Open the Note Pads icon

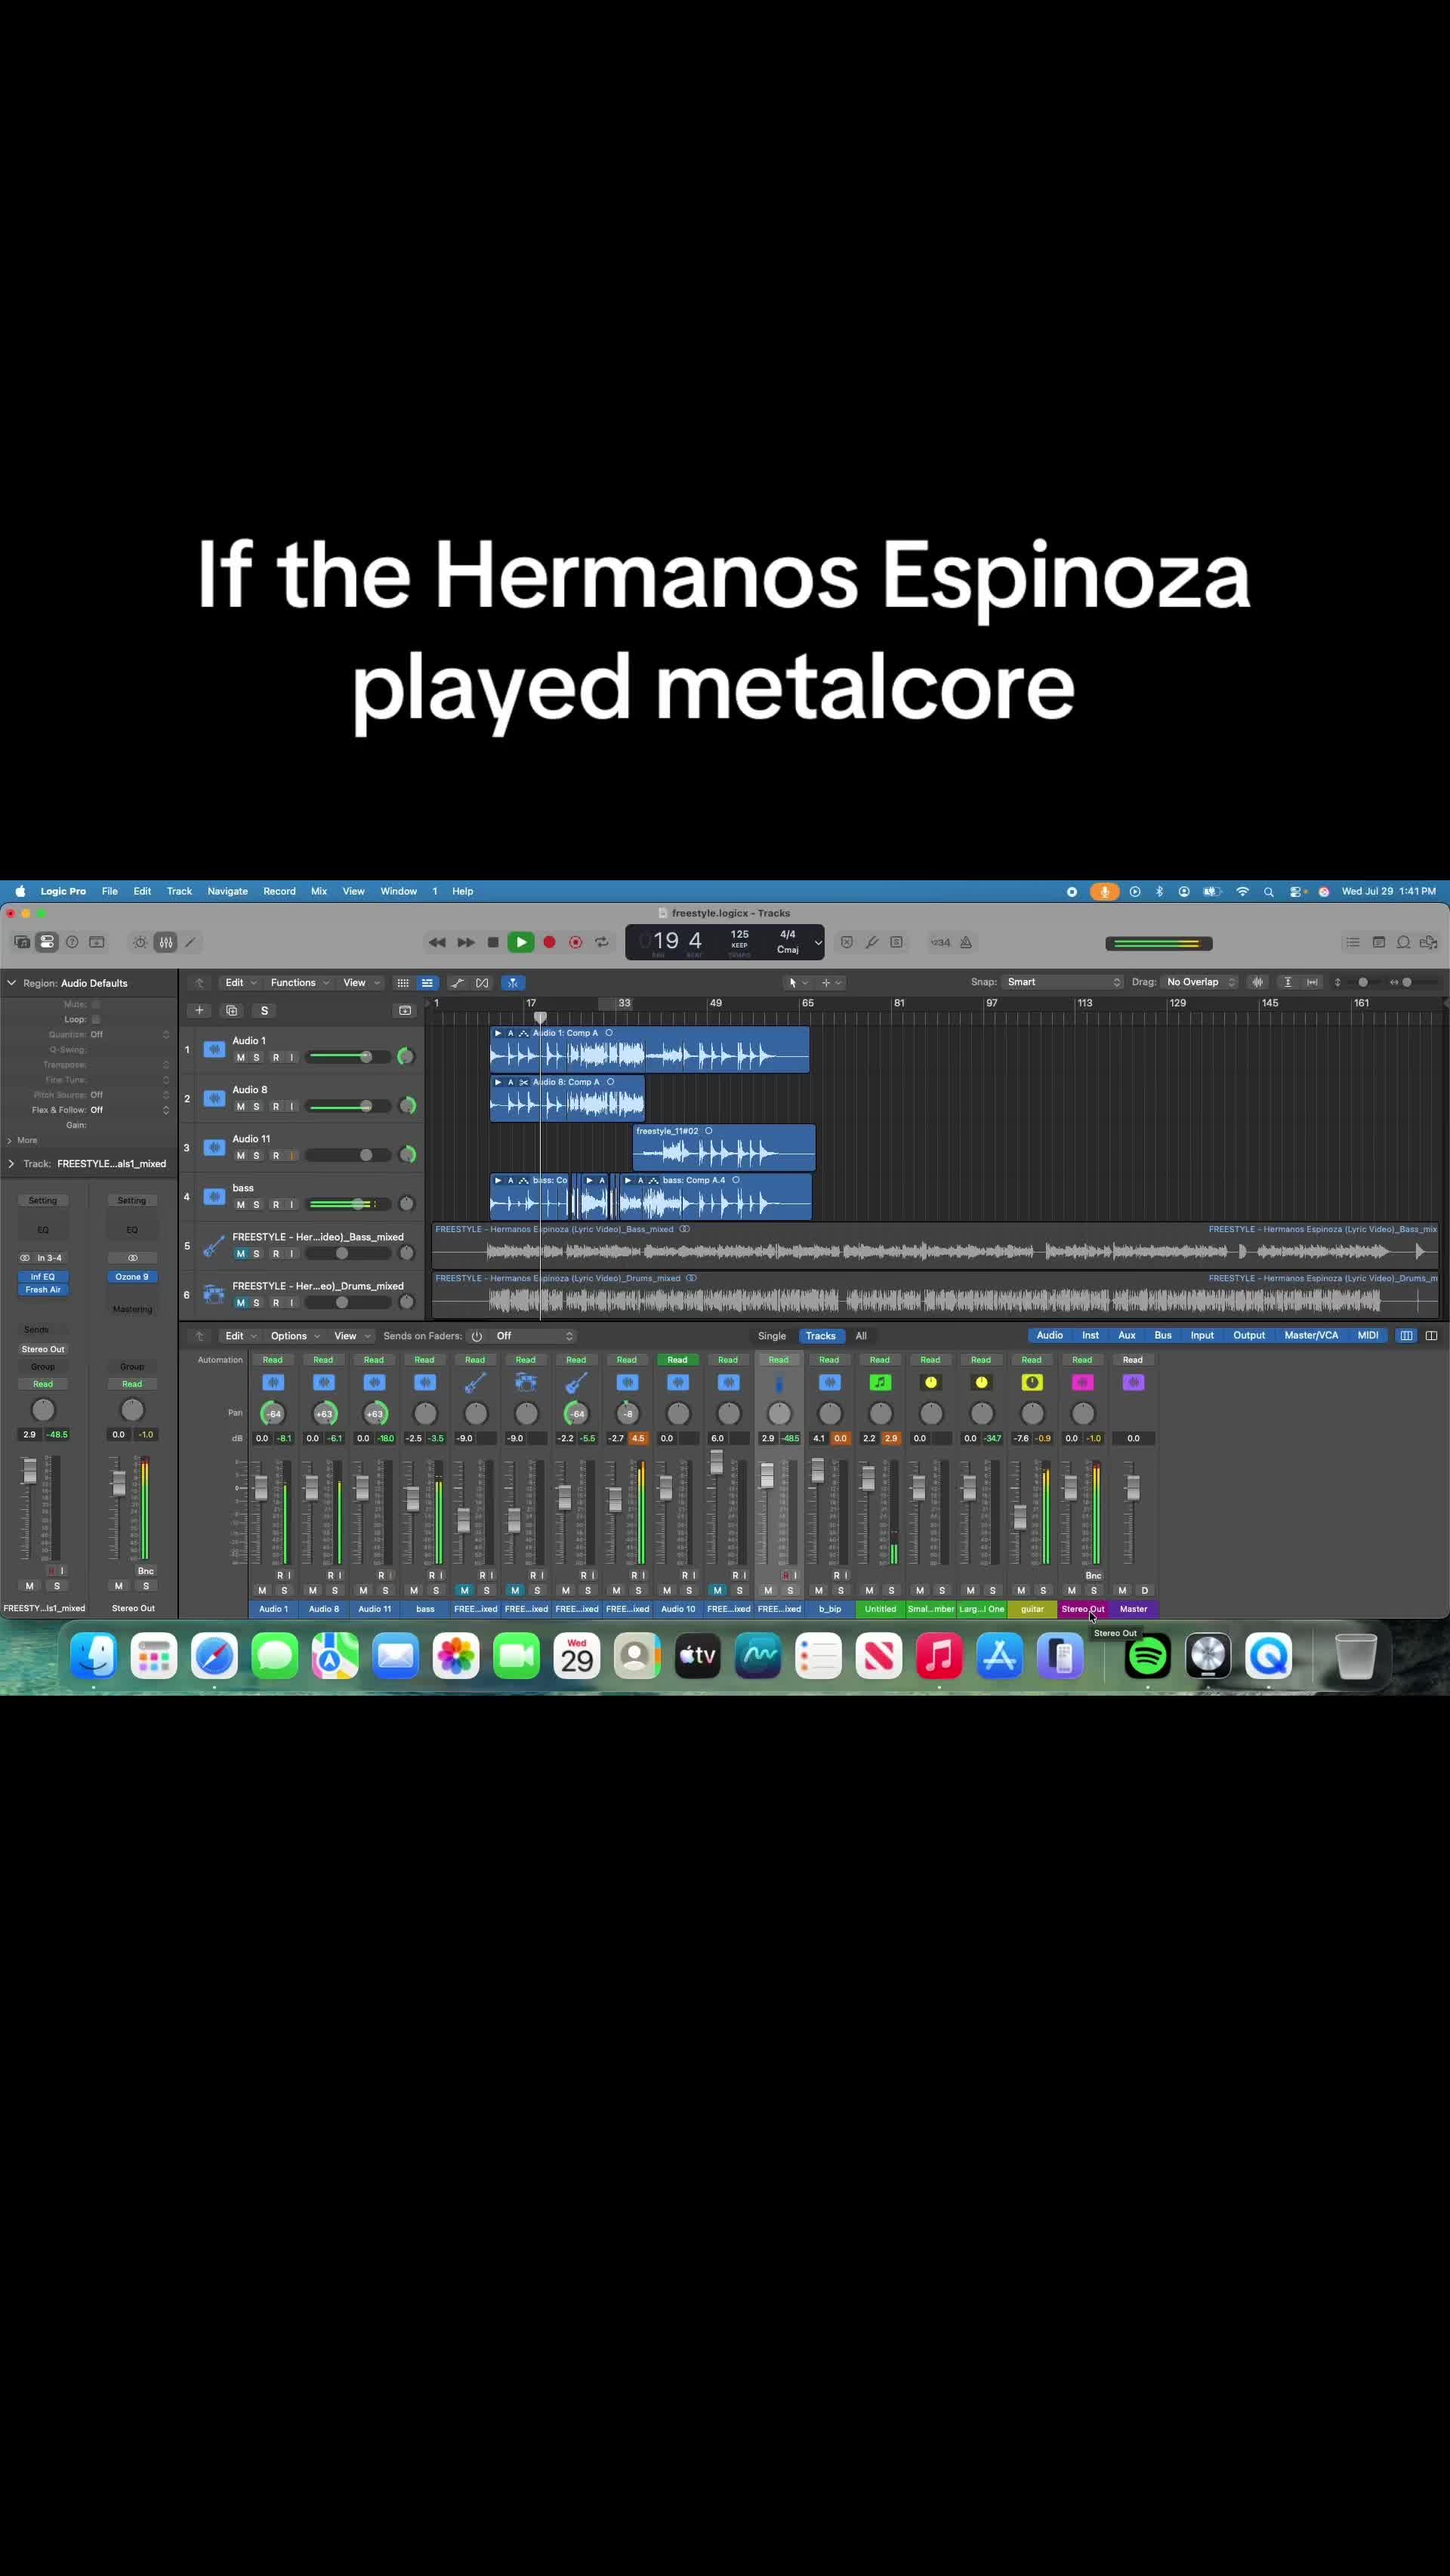pos(1379,942)
